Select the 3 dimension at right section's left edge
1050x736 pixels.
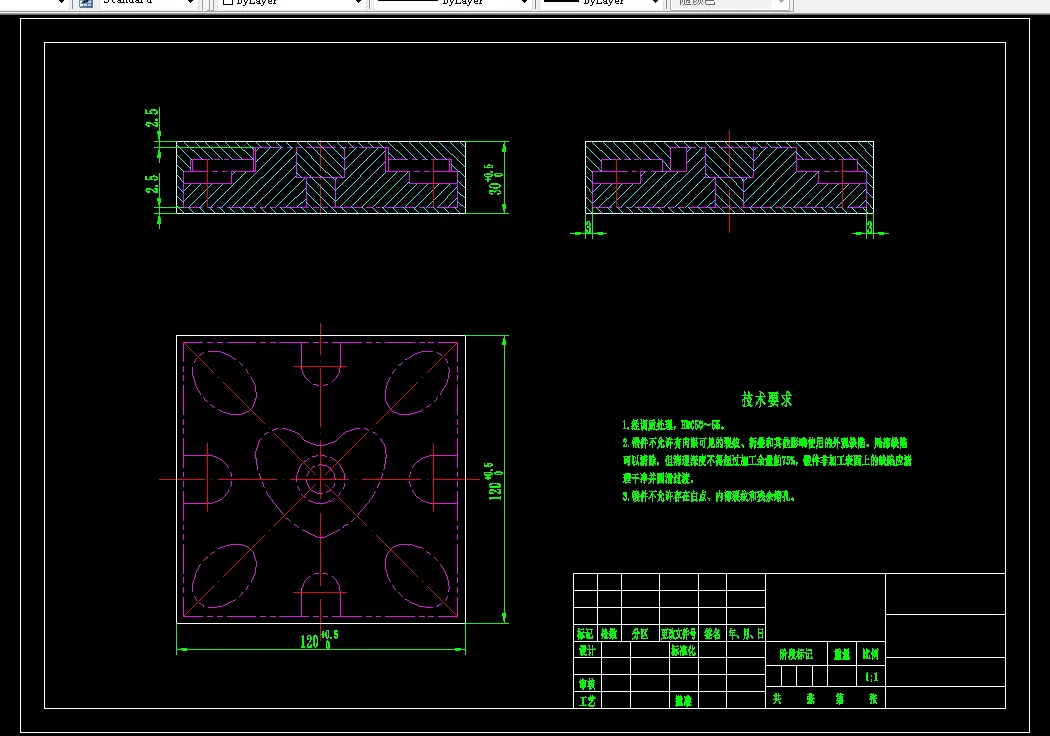click(x=589, y=227)
